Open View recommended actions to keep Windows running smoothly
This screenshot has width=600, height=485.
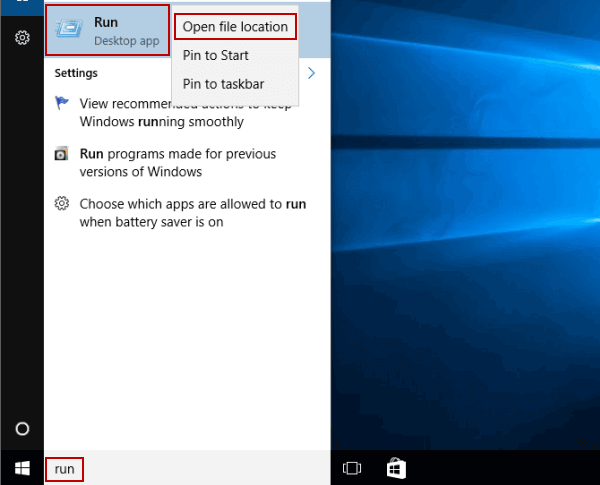click(186, 113)
